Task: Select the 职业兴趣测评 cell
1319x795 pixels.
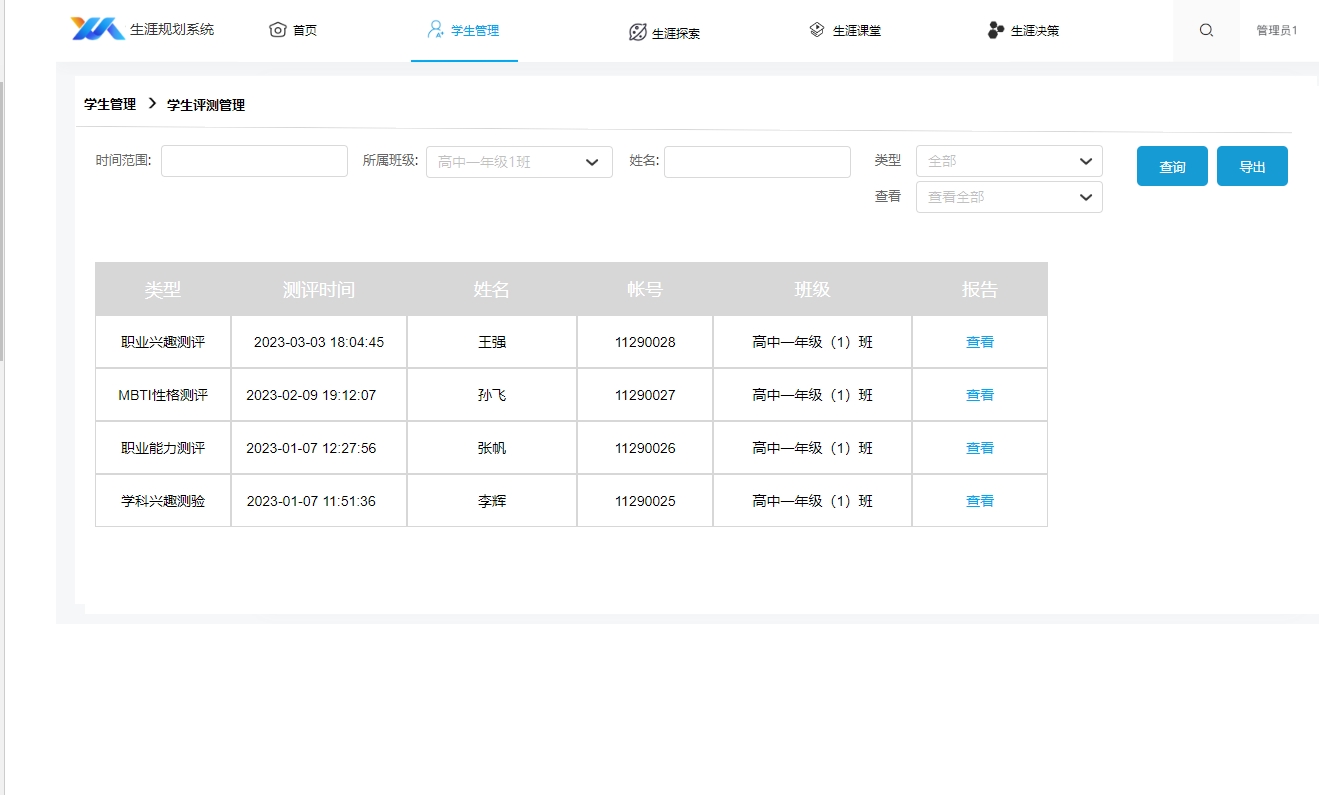Action: coord(163,342)
